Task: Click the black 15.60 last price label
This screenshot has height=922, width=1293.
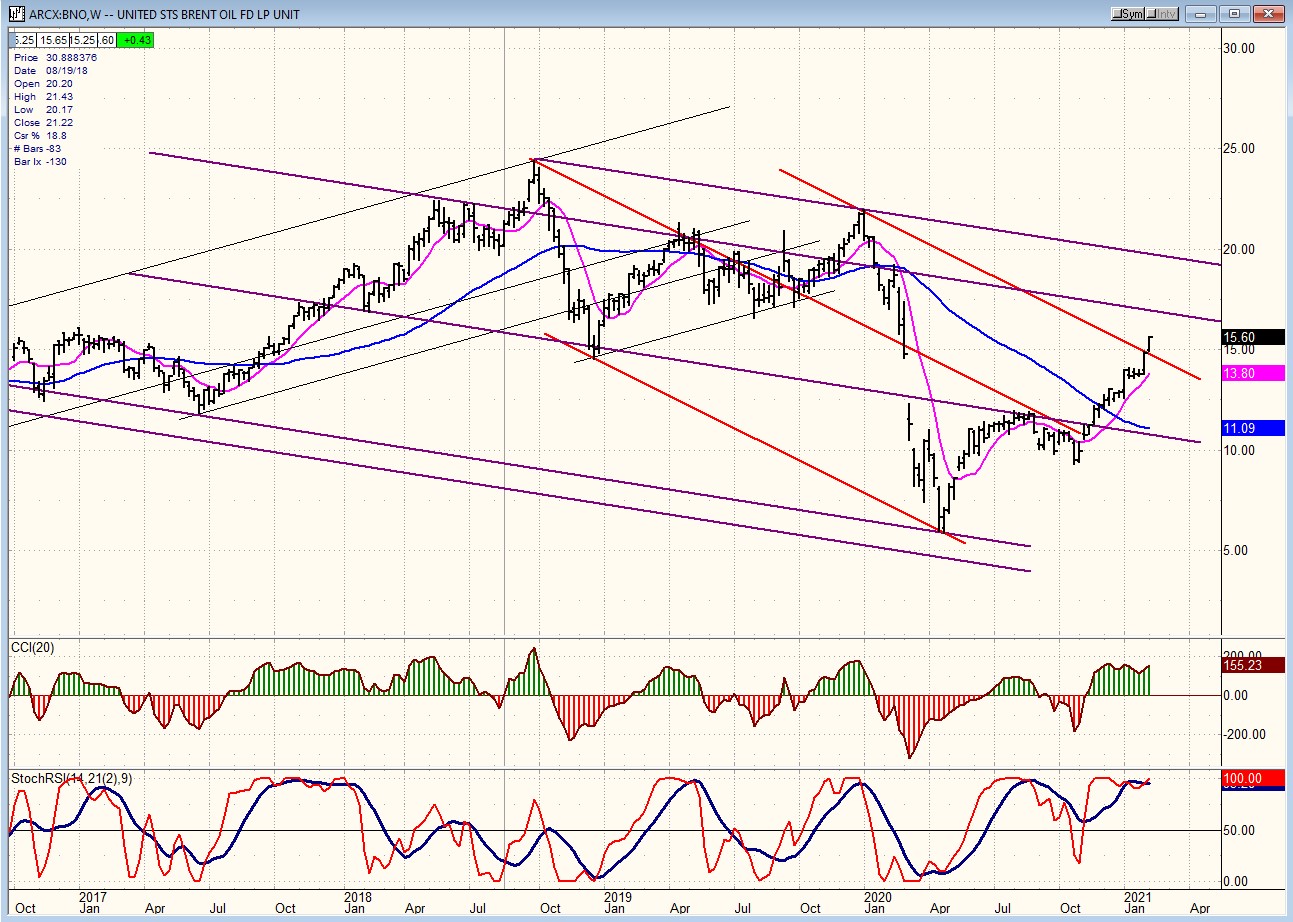Action: [x=1252, y=338]
